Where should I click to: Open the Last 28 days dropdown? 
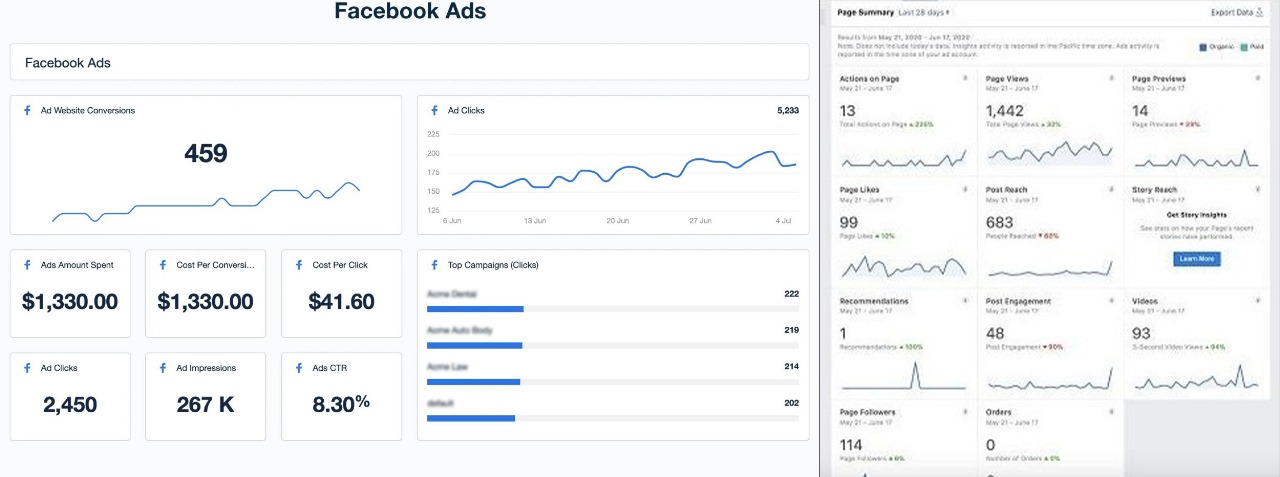point(923,13)
